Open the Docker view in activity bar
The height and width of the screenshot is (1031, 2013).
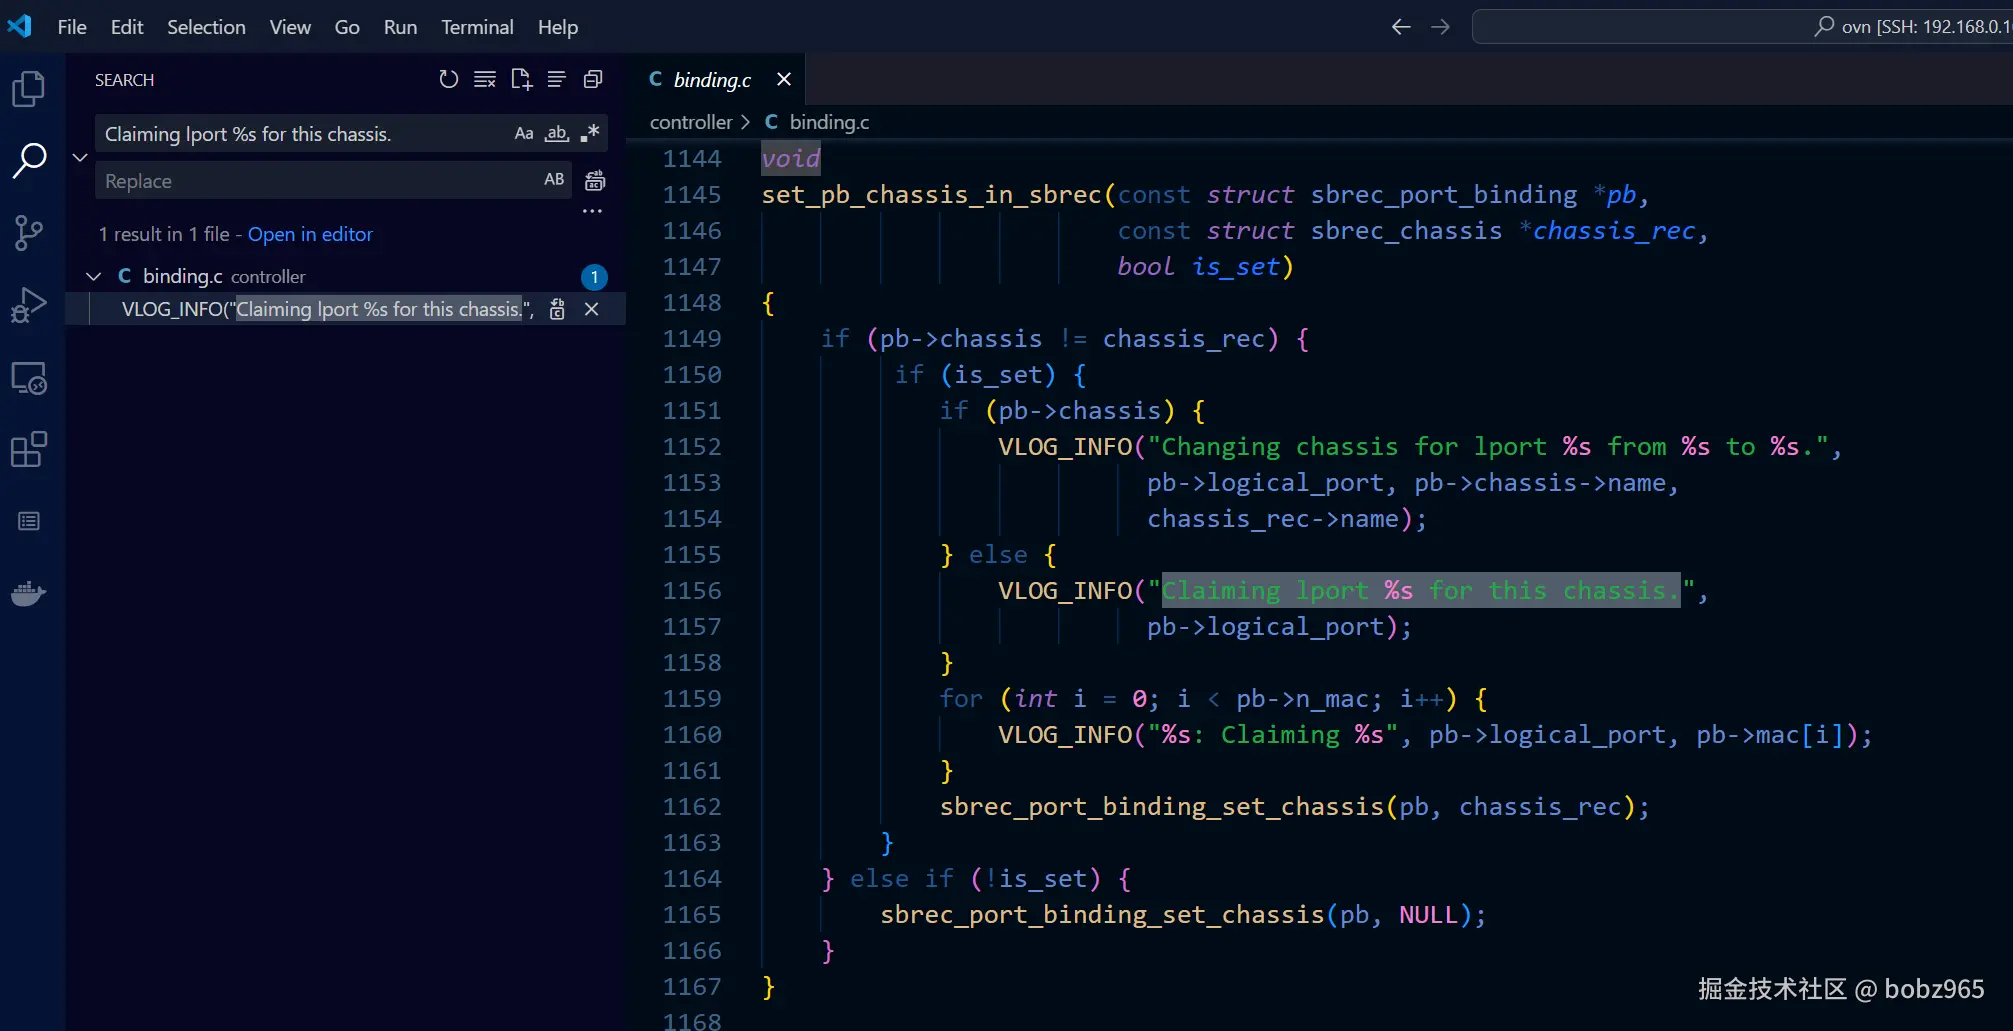tap(29, 594)
